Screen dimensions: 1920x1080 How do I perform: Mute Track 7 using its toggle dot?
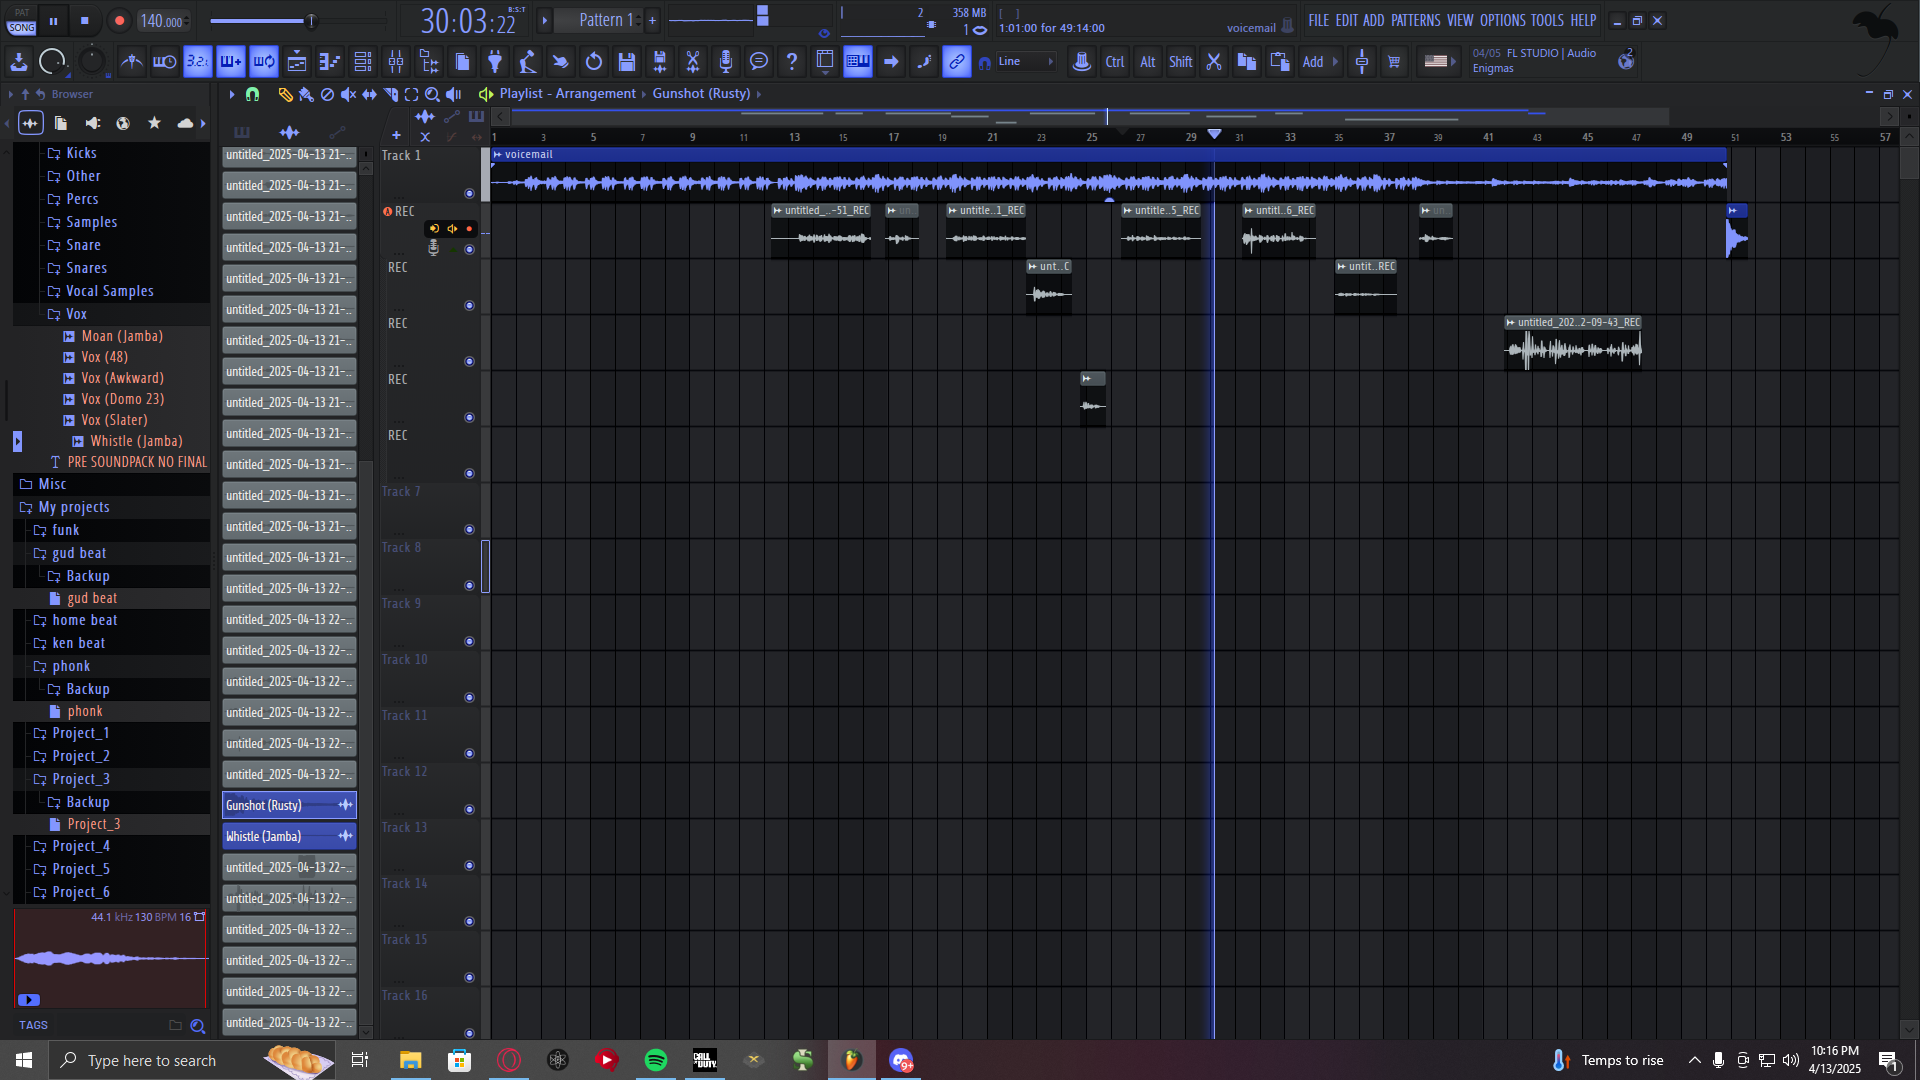tap(469, 529)
